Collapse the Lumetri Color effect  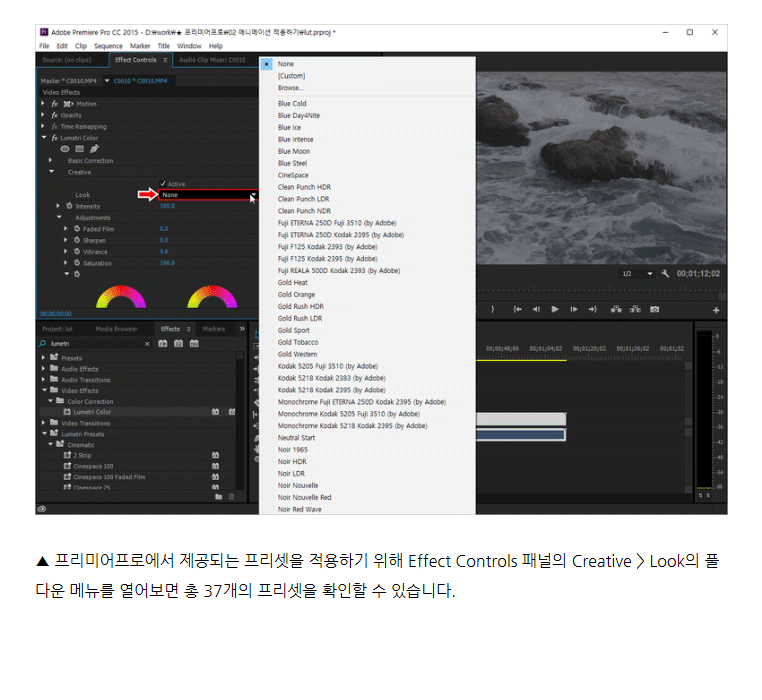pos(44,138)
